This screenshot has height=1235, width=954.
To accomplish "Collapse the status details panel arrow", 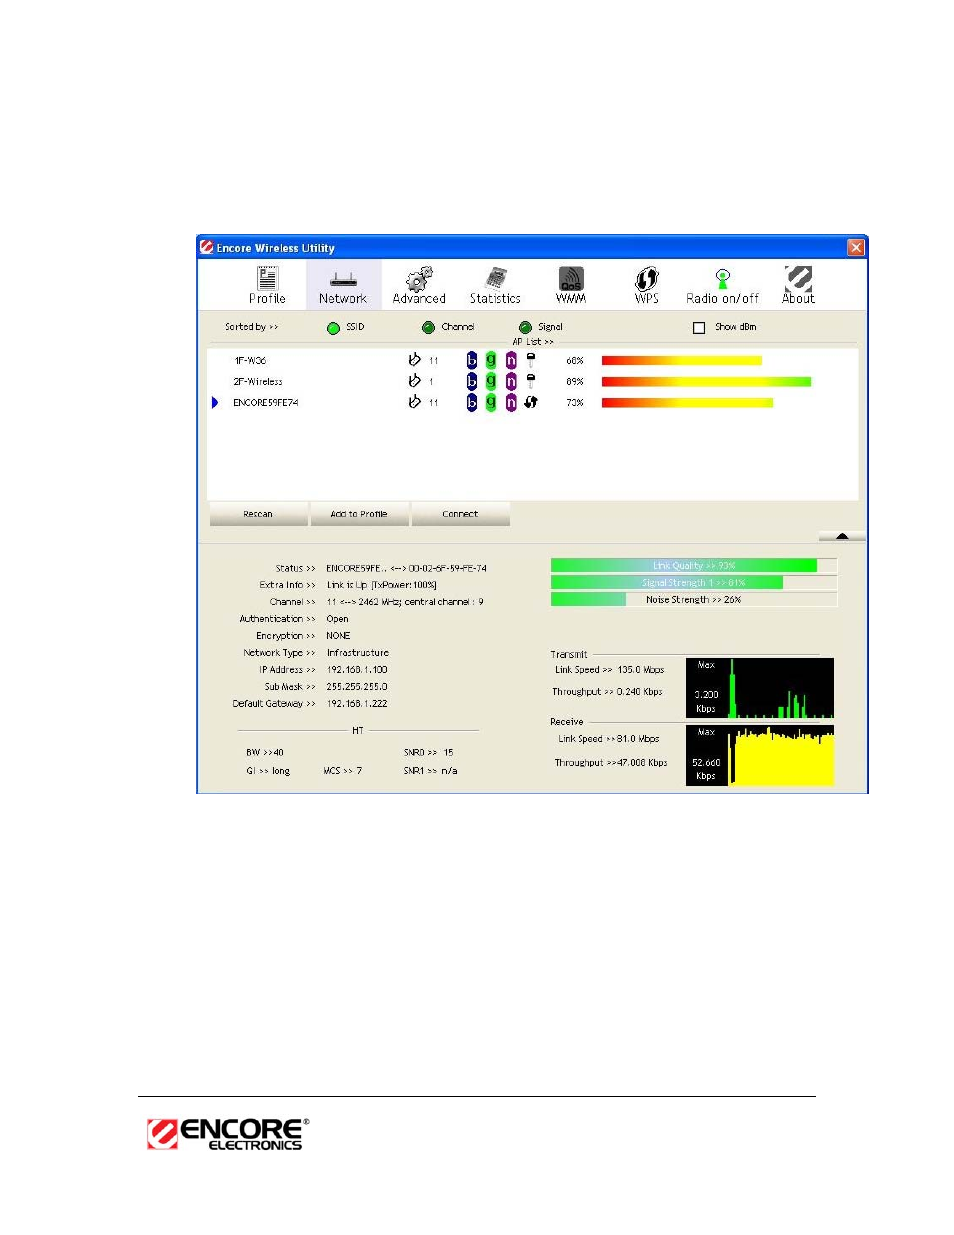I will (x=842, y=536).
